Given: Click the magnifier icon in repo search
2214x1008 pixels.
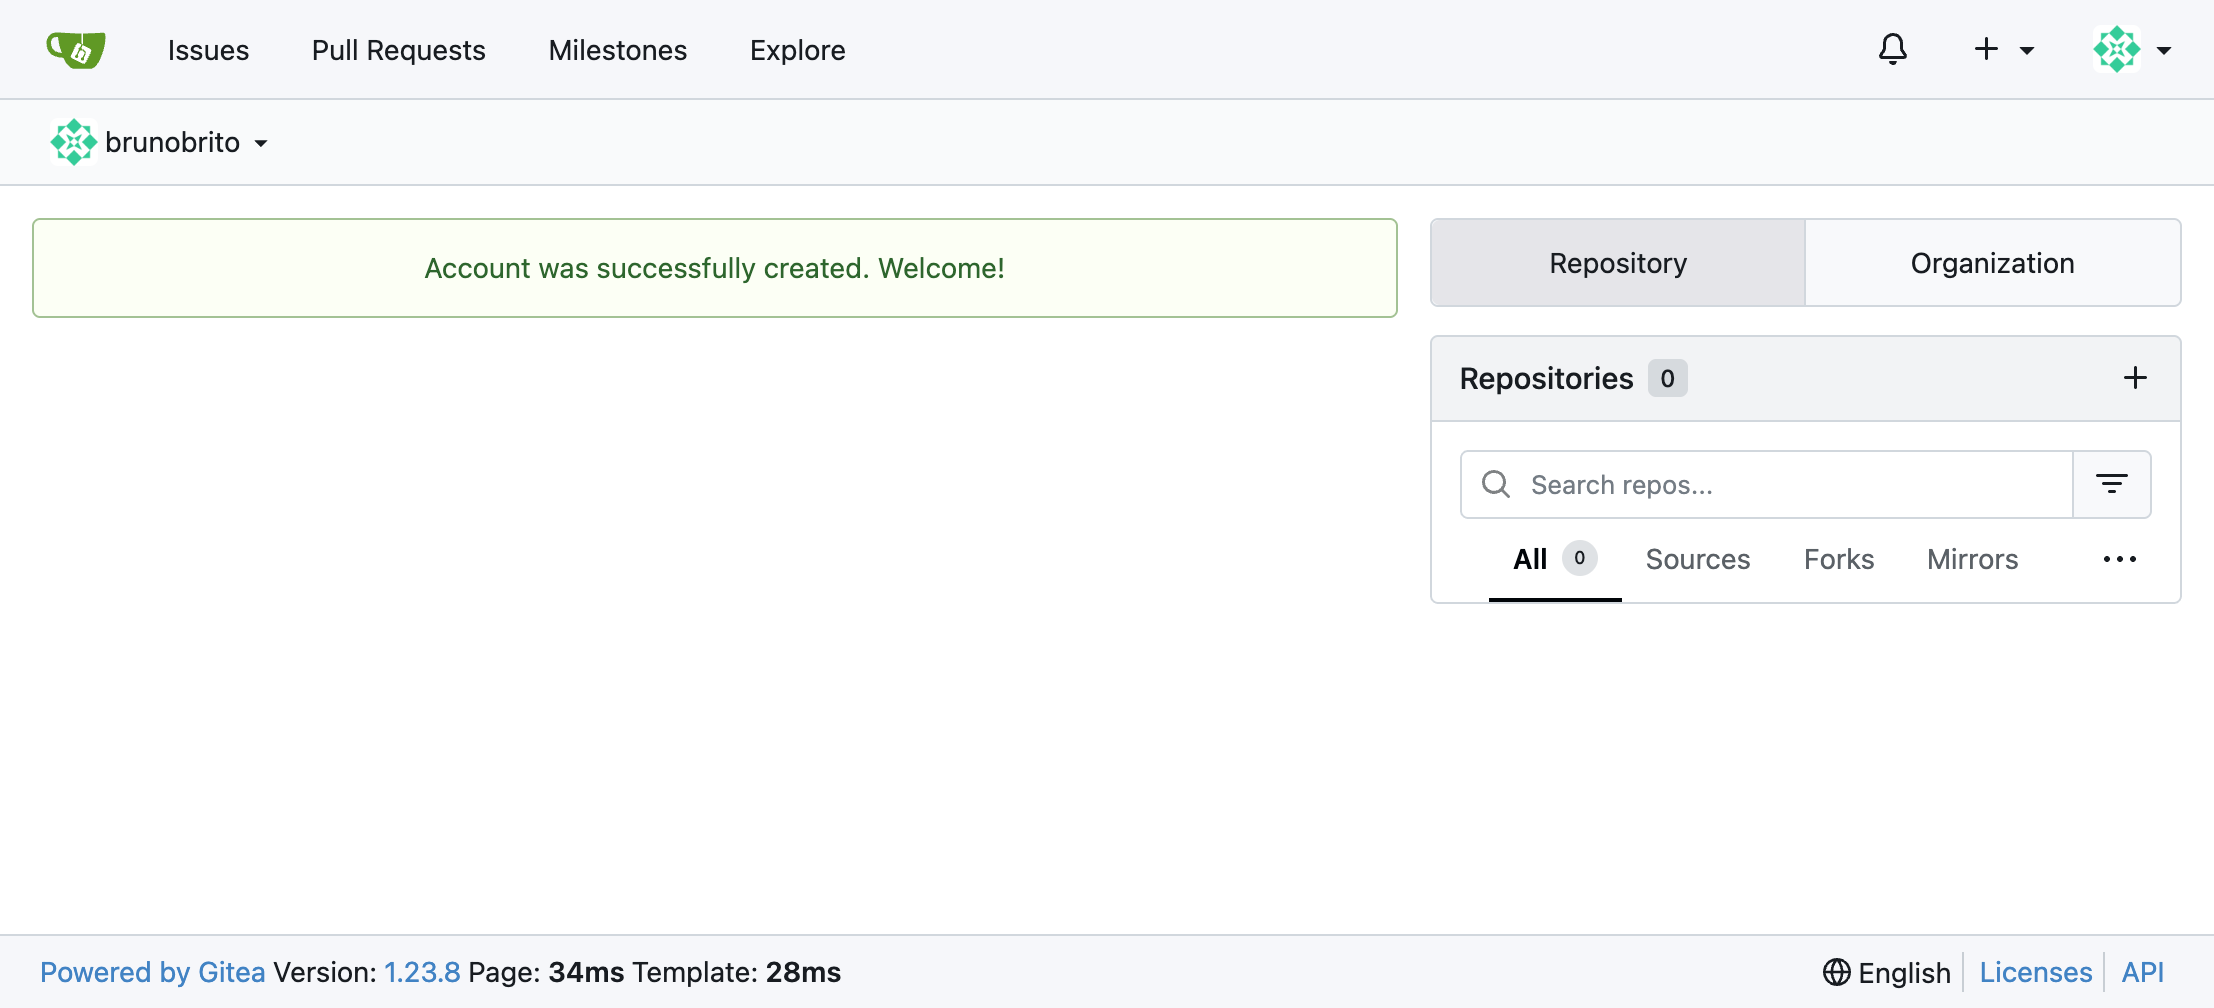Looking at the screenshot, I should click(x=1495, y=484).
